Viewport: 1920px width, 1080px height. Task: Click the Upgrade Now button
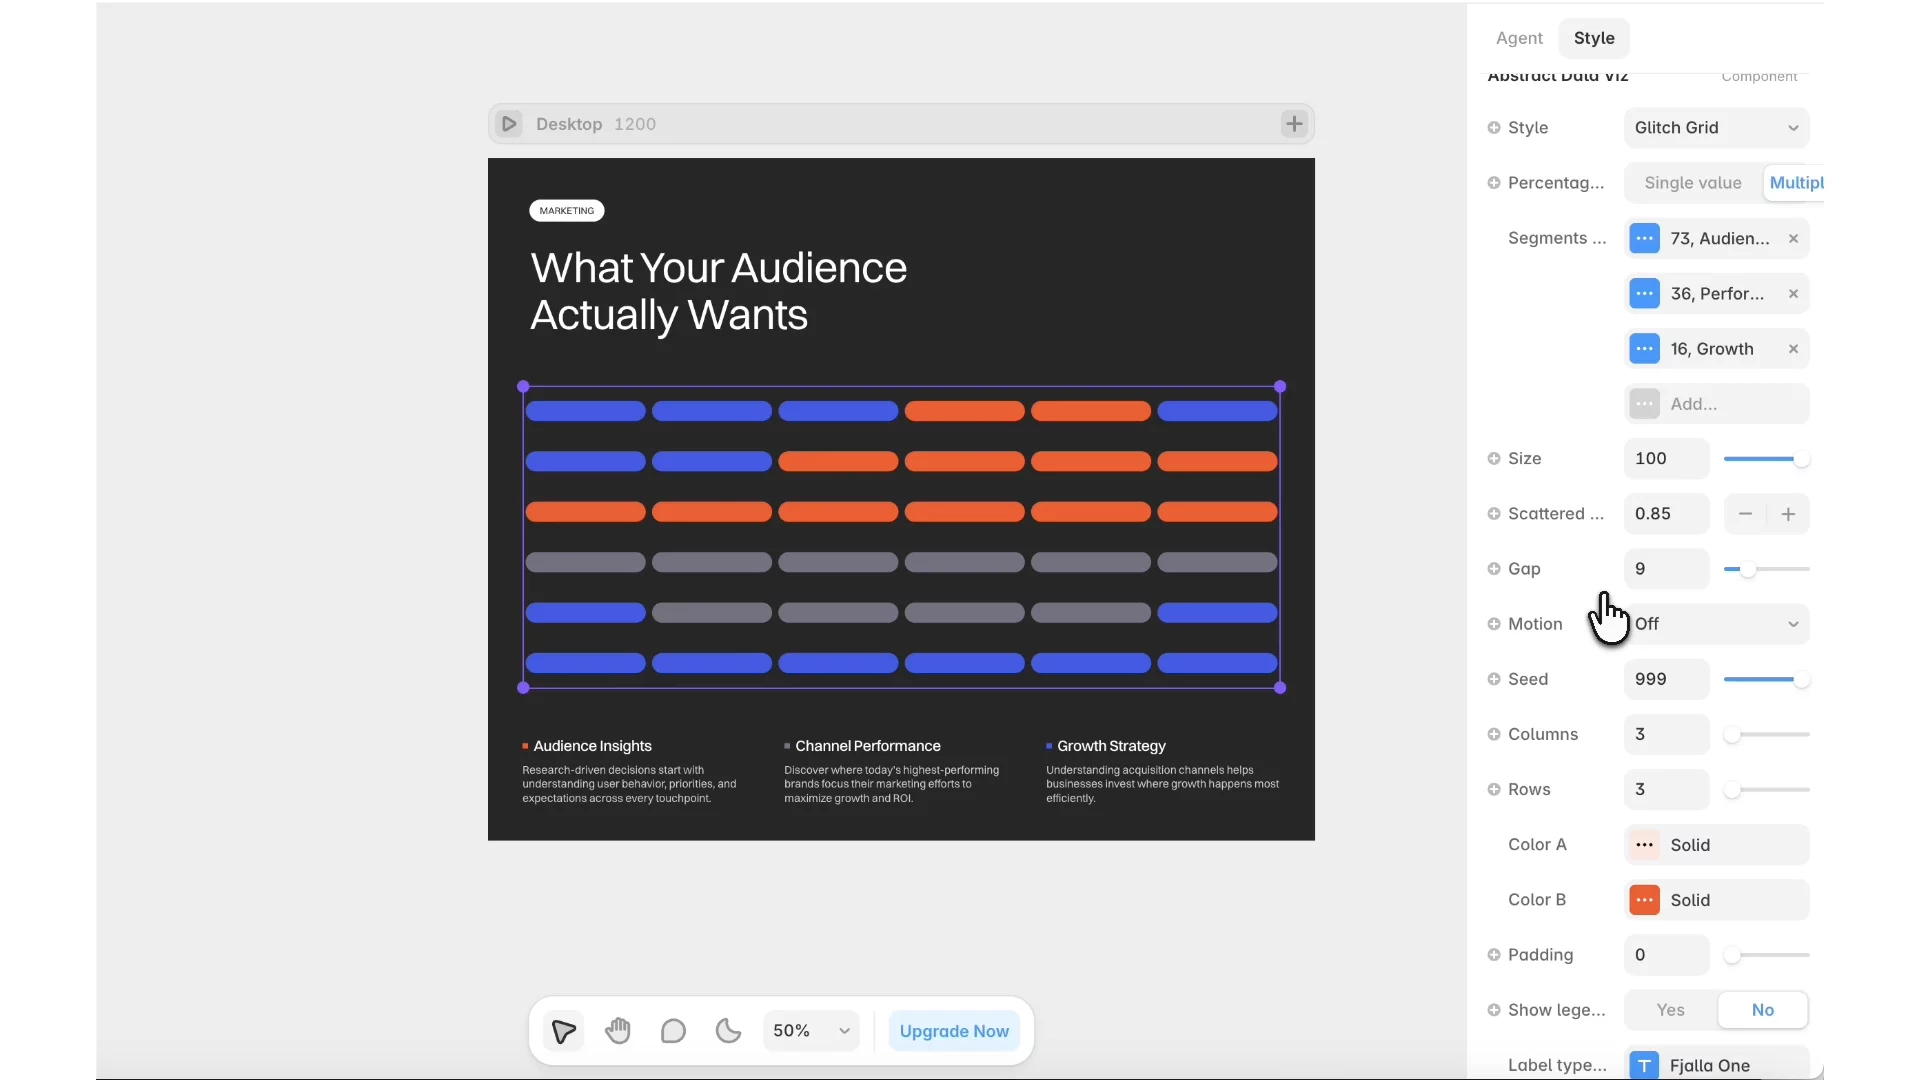[954, 1031]
